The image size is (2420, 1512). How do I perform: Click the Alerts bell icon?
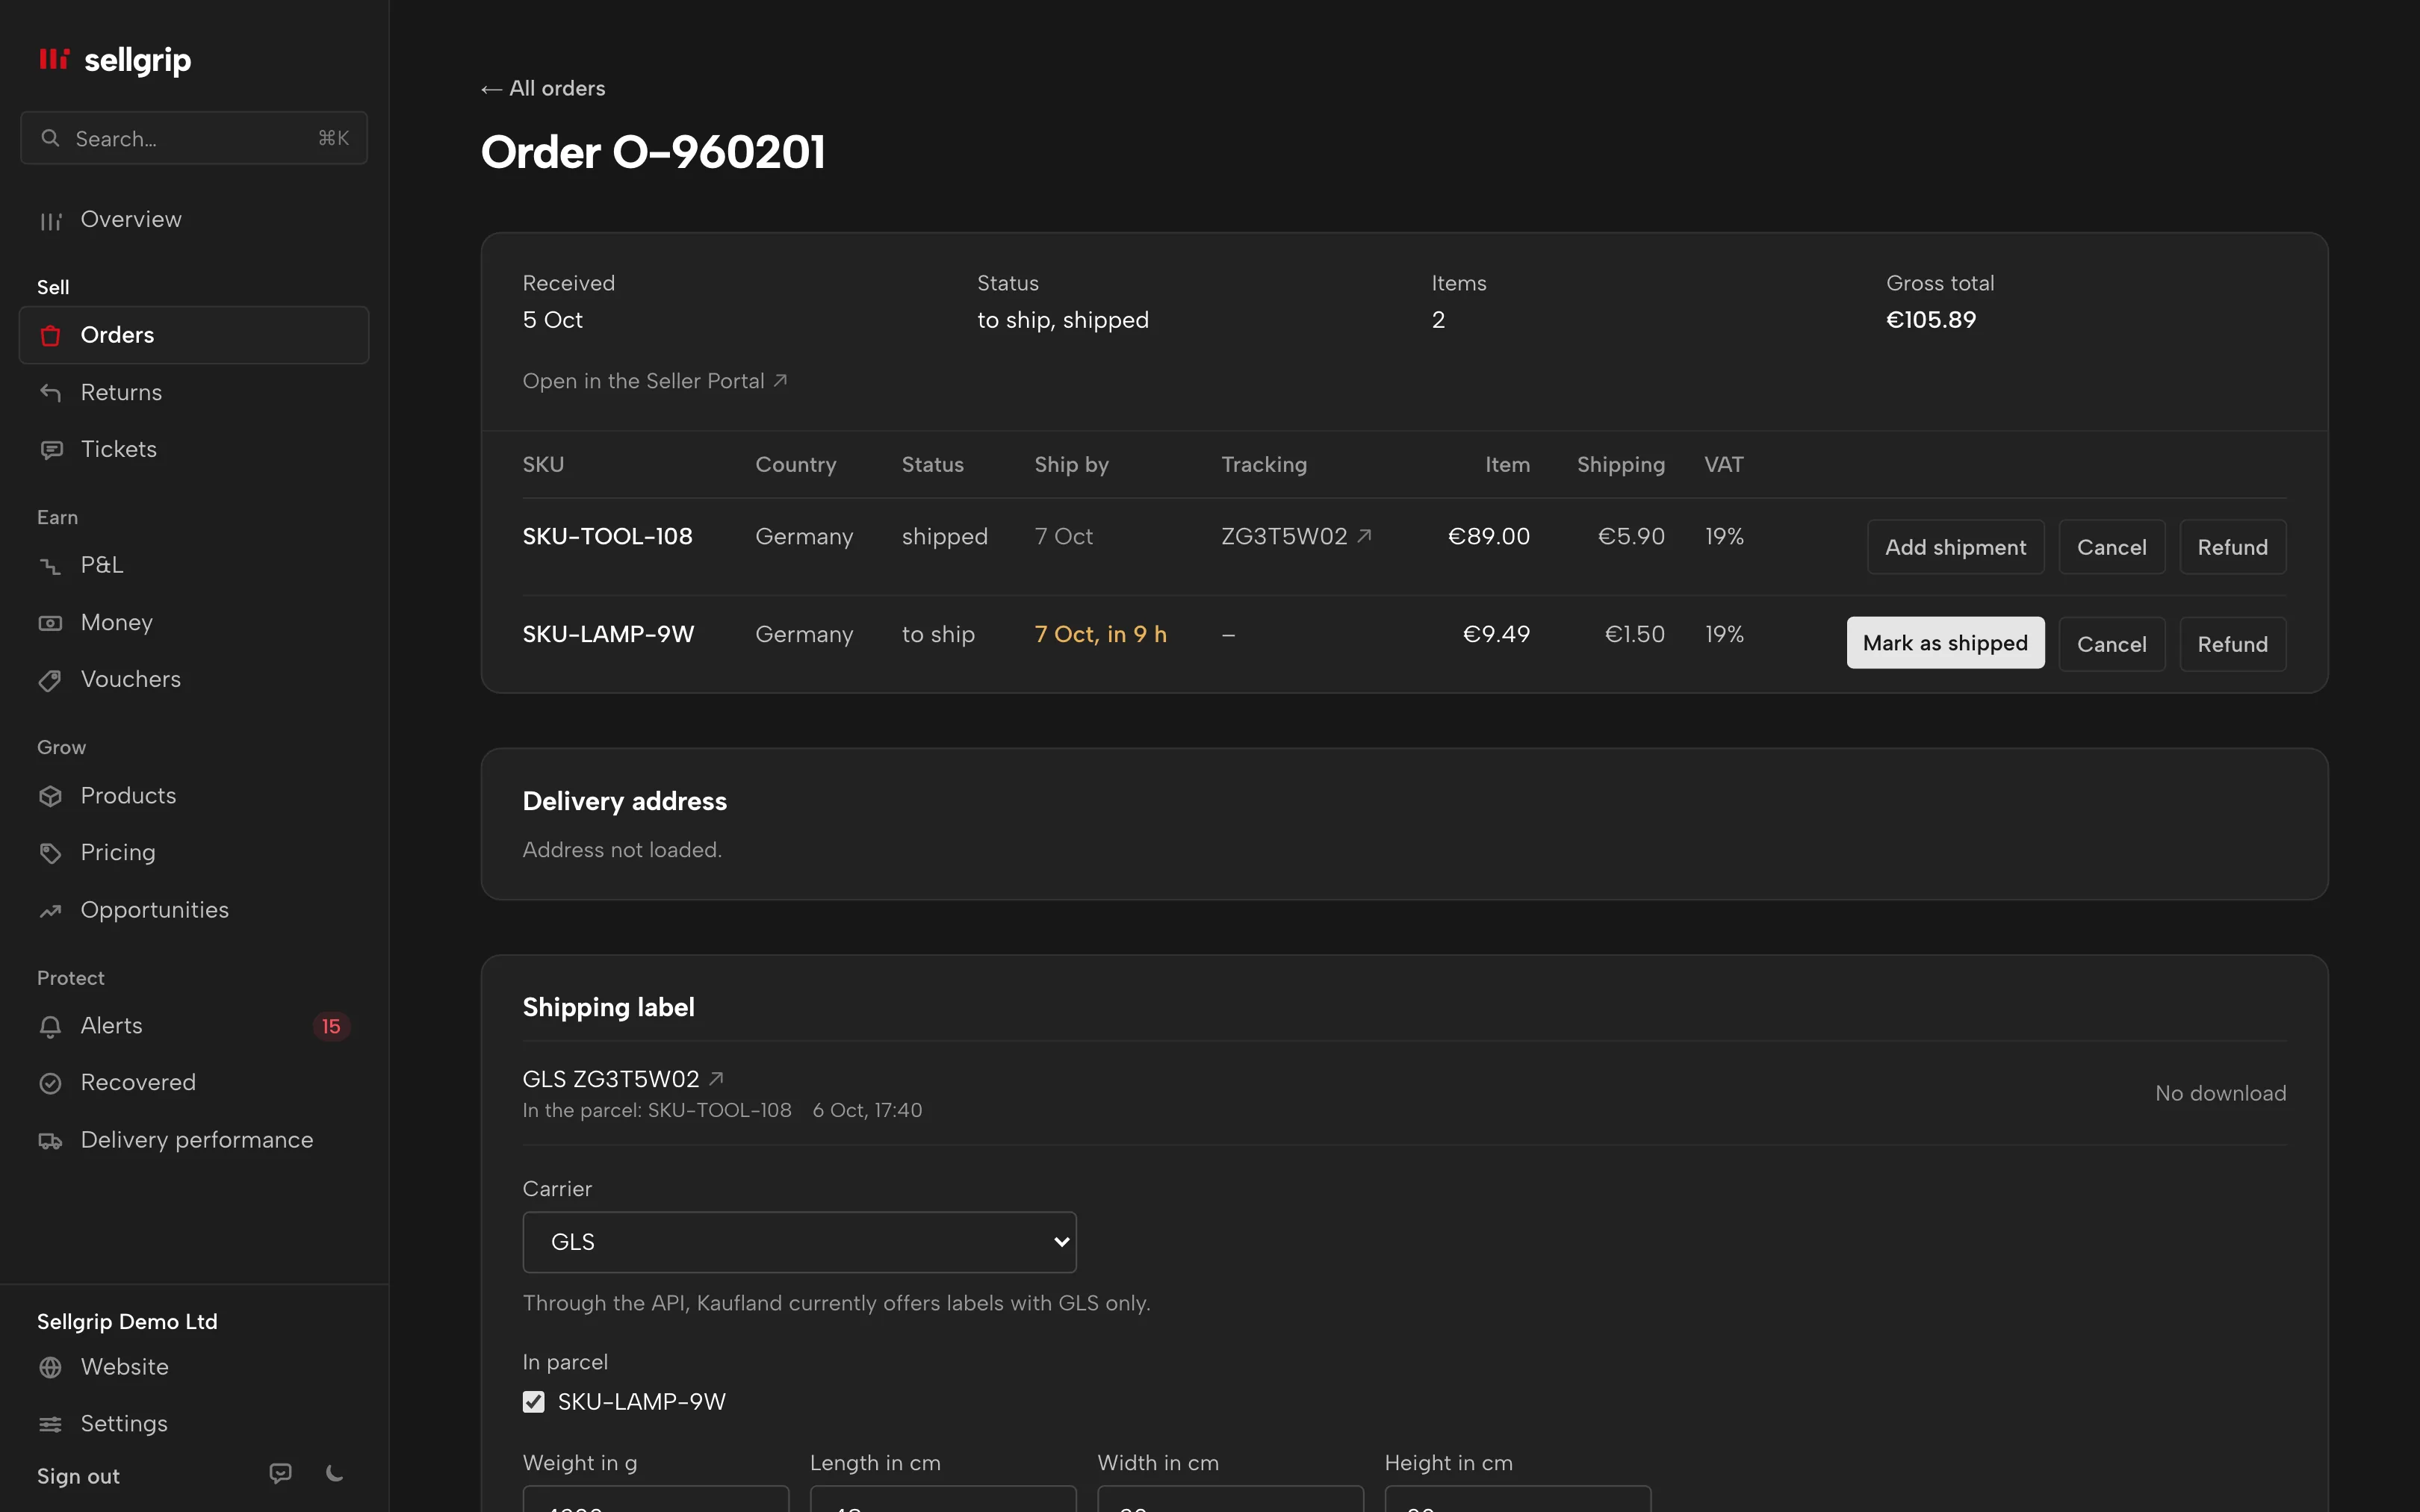[x=50, y=1026]
